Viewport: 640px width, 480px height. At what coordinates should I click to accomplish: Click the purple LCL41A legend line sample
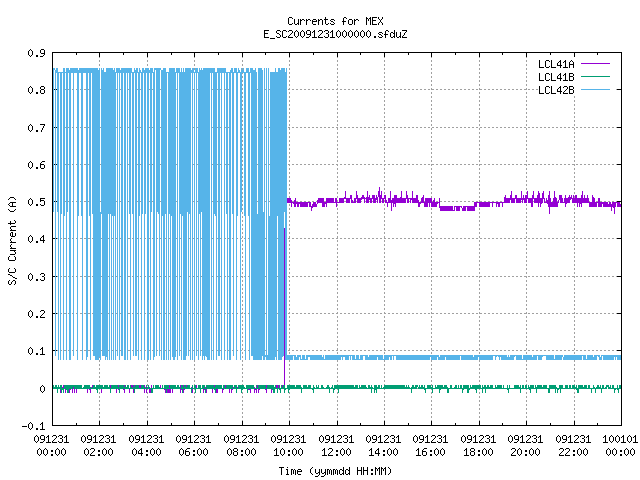[595, 64]
